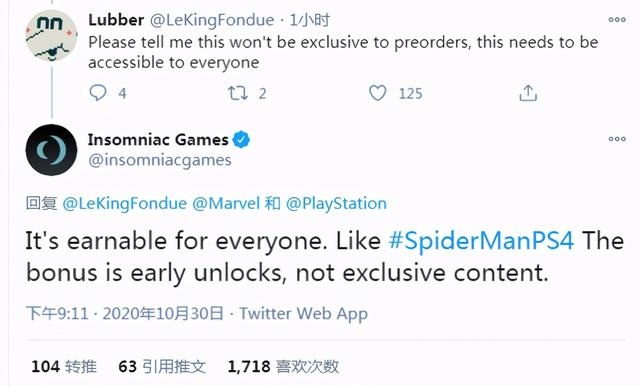Open Lubber's profile avatar

point(51,36)
